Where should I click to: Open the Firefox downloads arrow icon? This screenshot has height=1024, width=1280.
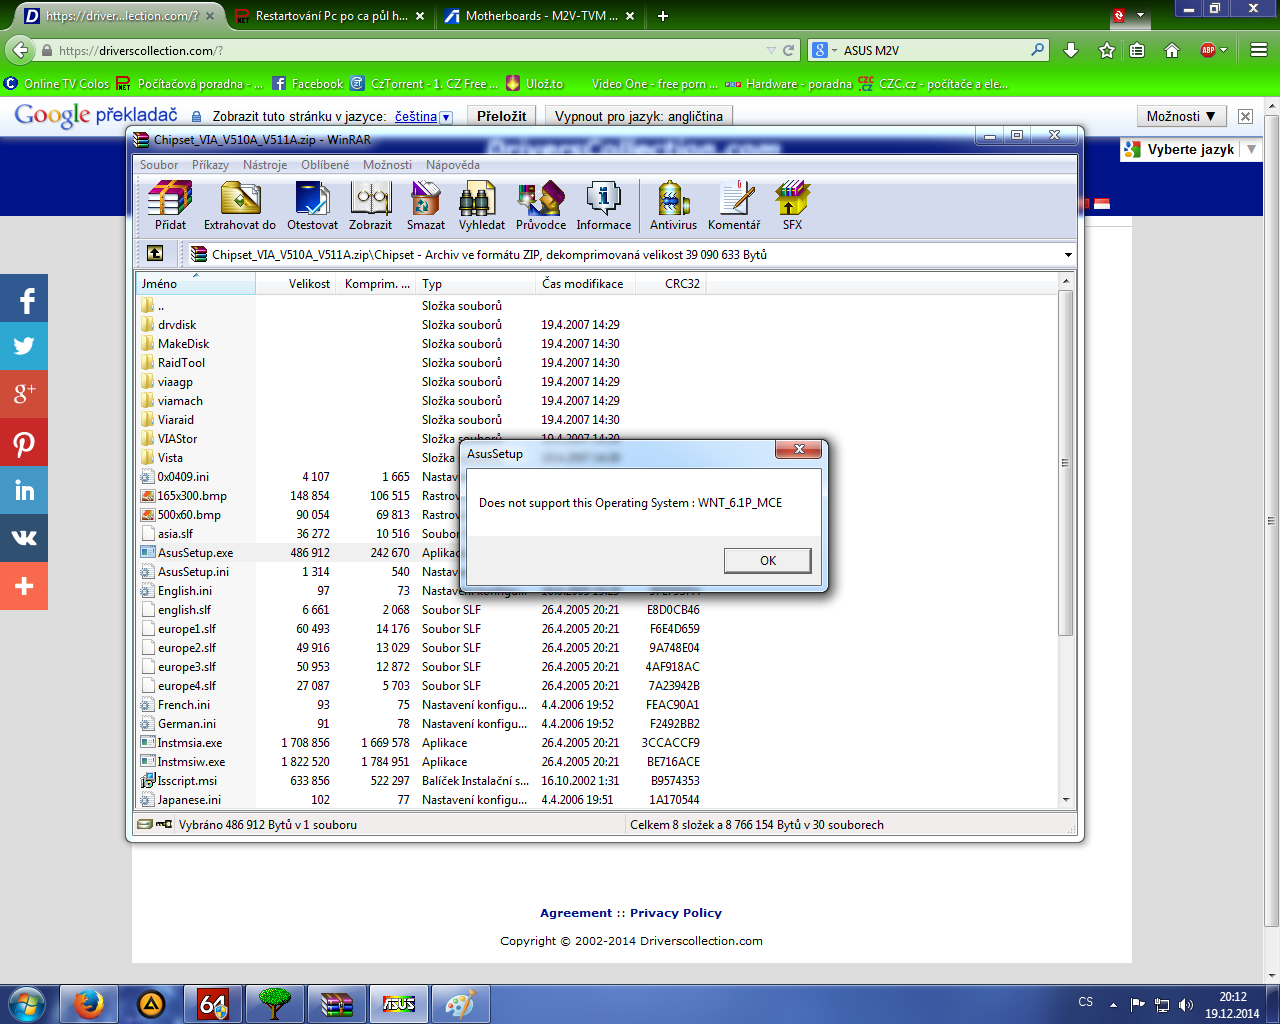[1071, 50]
